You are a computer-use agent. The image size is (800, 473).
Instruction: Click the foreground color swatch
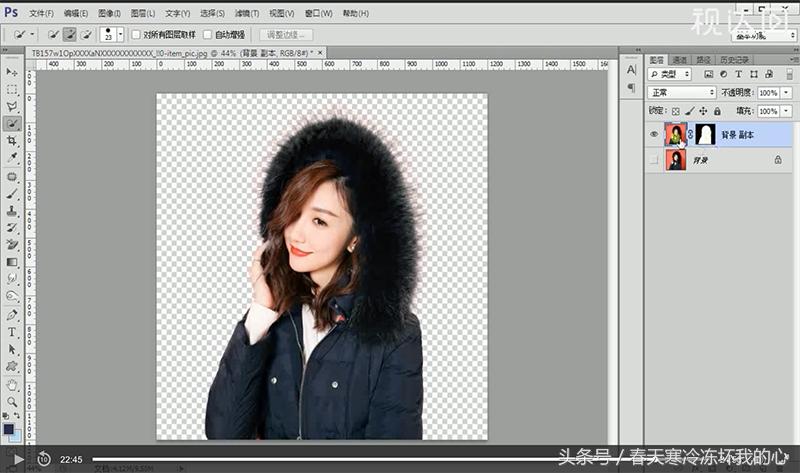coord(9,428)
